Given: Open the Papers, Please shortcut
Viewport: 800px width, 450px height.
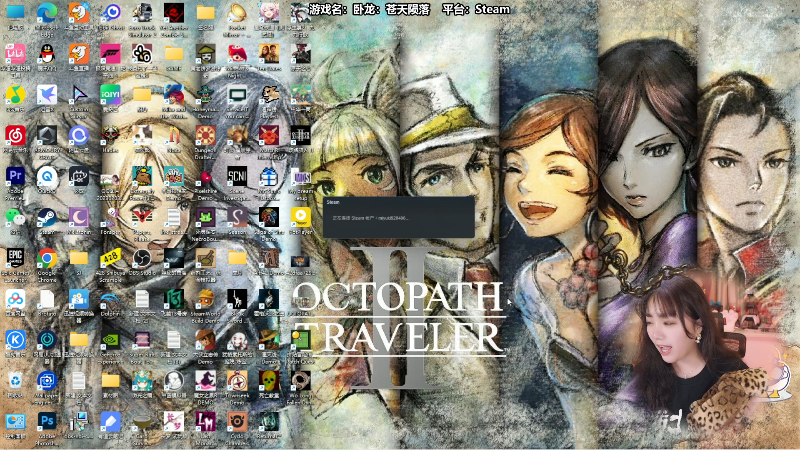Looking at the screenshot, I should pyautogui.click(x=142, y=217).
